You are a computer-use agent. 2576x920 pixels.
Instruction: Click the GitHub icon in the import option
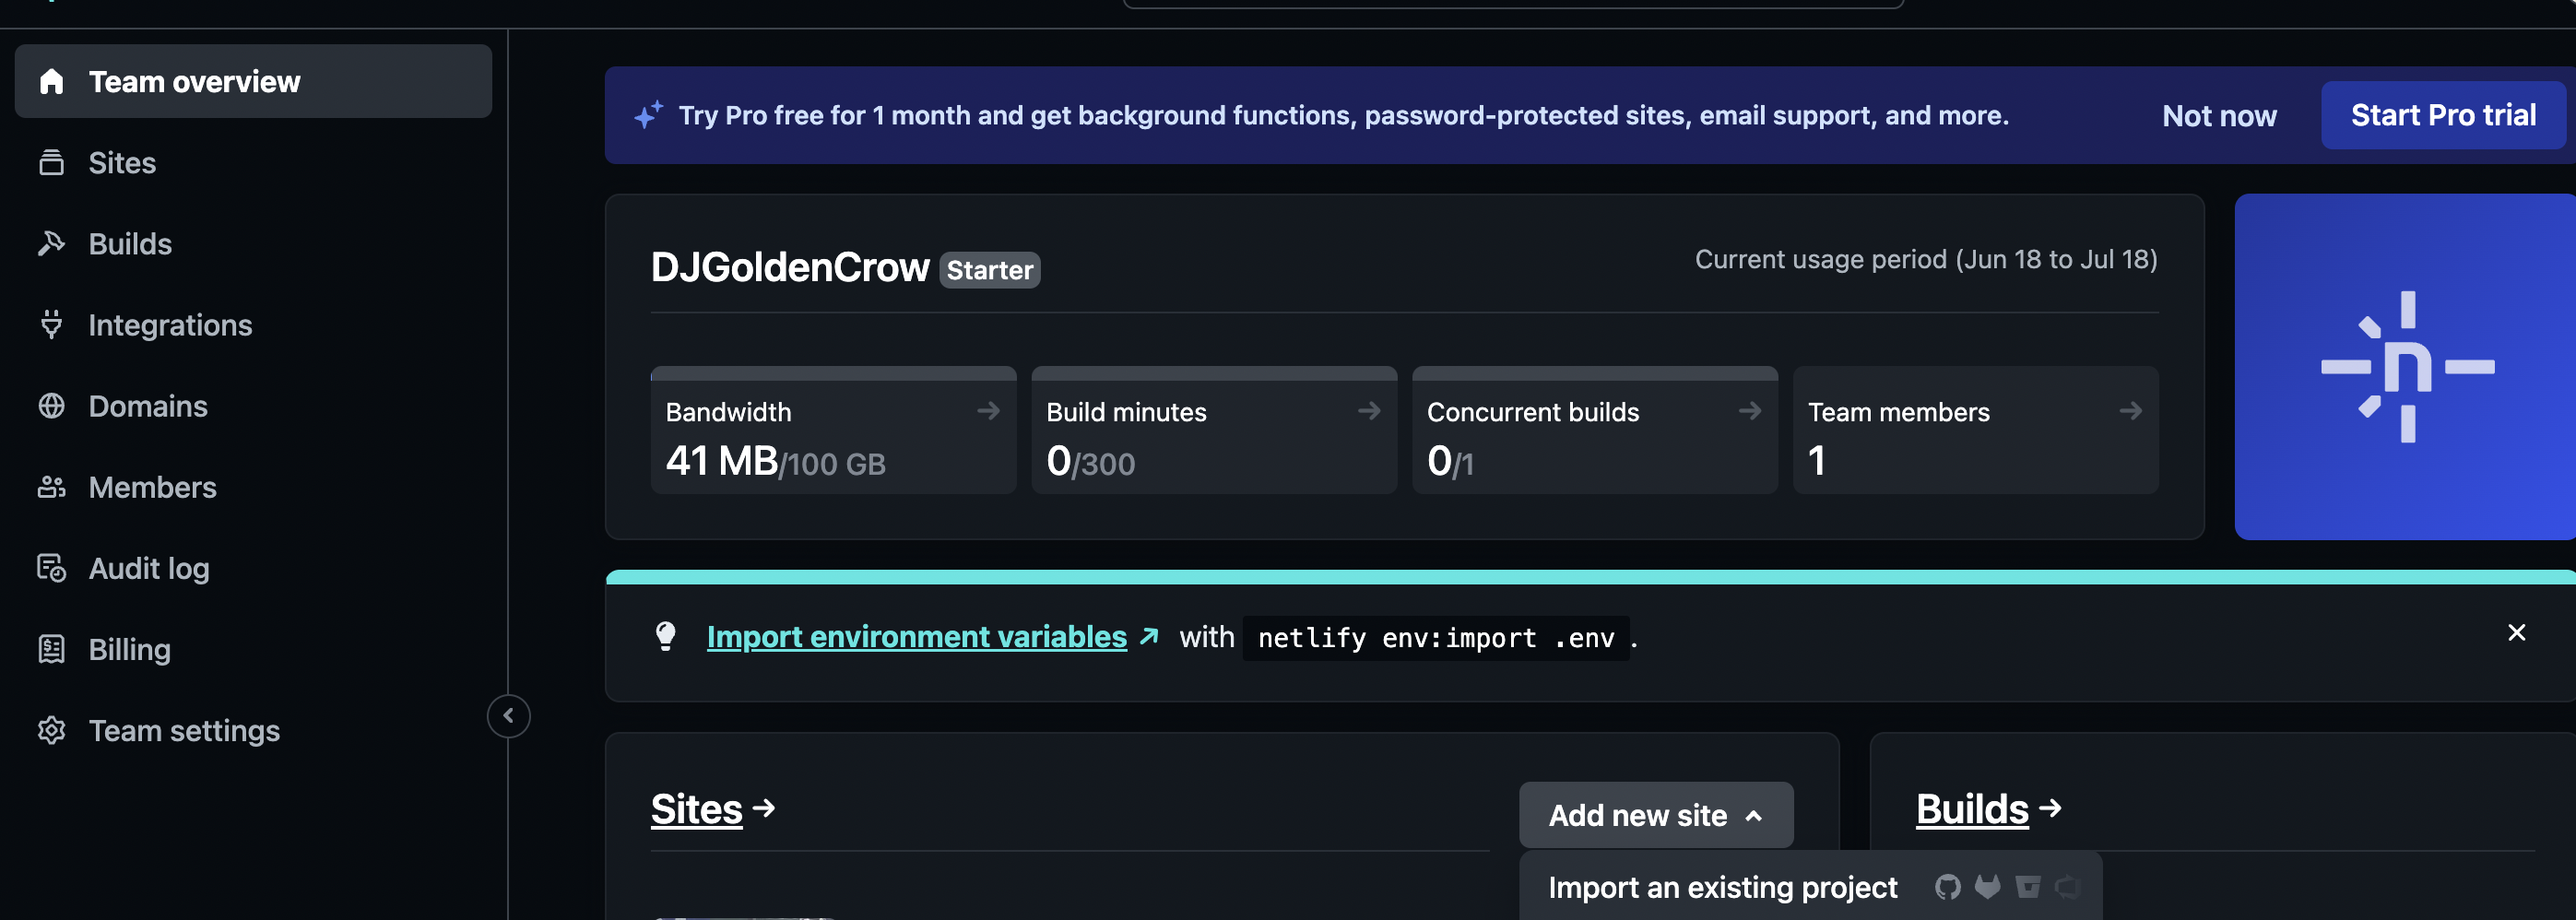(1948, 887)
